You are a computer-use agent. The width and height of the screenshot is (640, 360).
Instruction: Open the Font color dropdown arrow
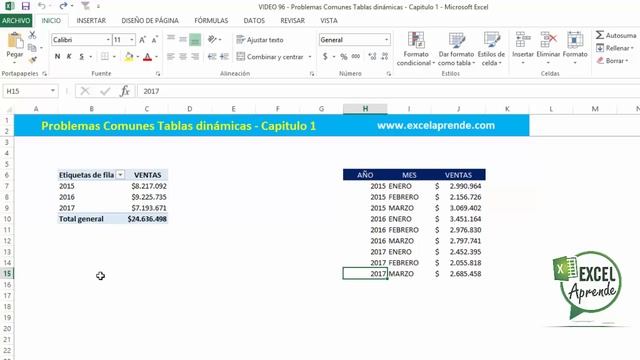click(x=156, y=57)
